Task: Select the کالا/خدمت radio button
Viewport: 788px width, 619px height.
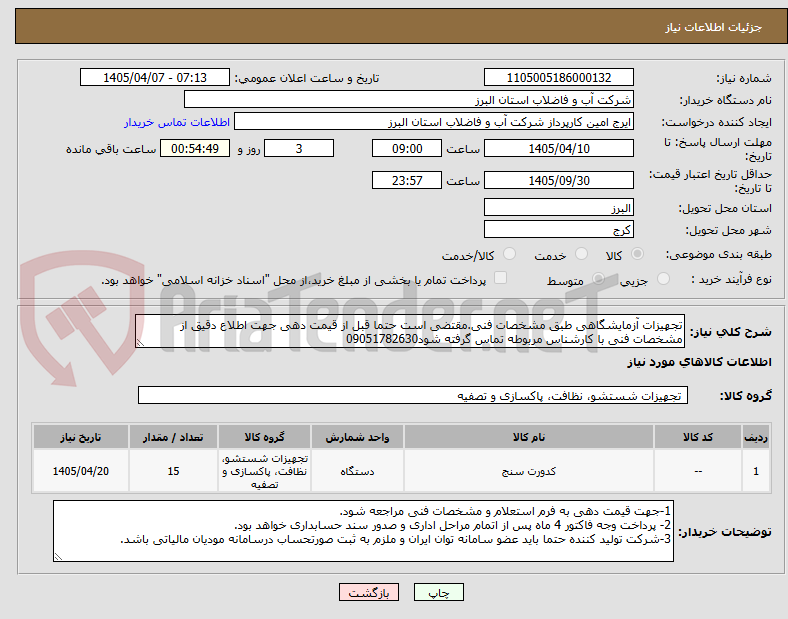Action: (x=510, y=254)
